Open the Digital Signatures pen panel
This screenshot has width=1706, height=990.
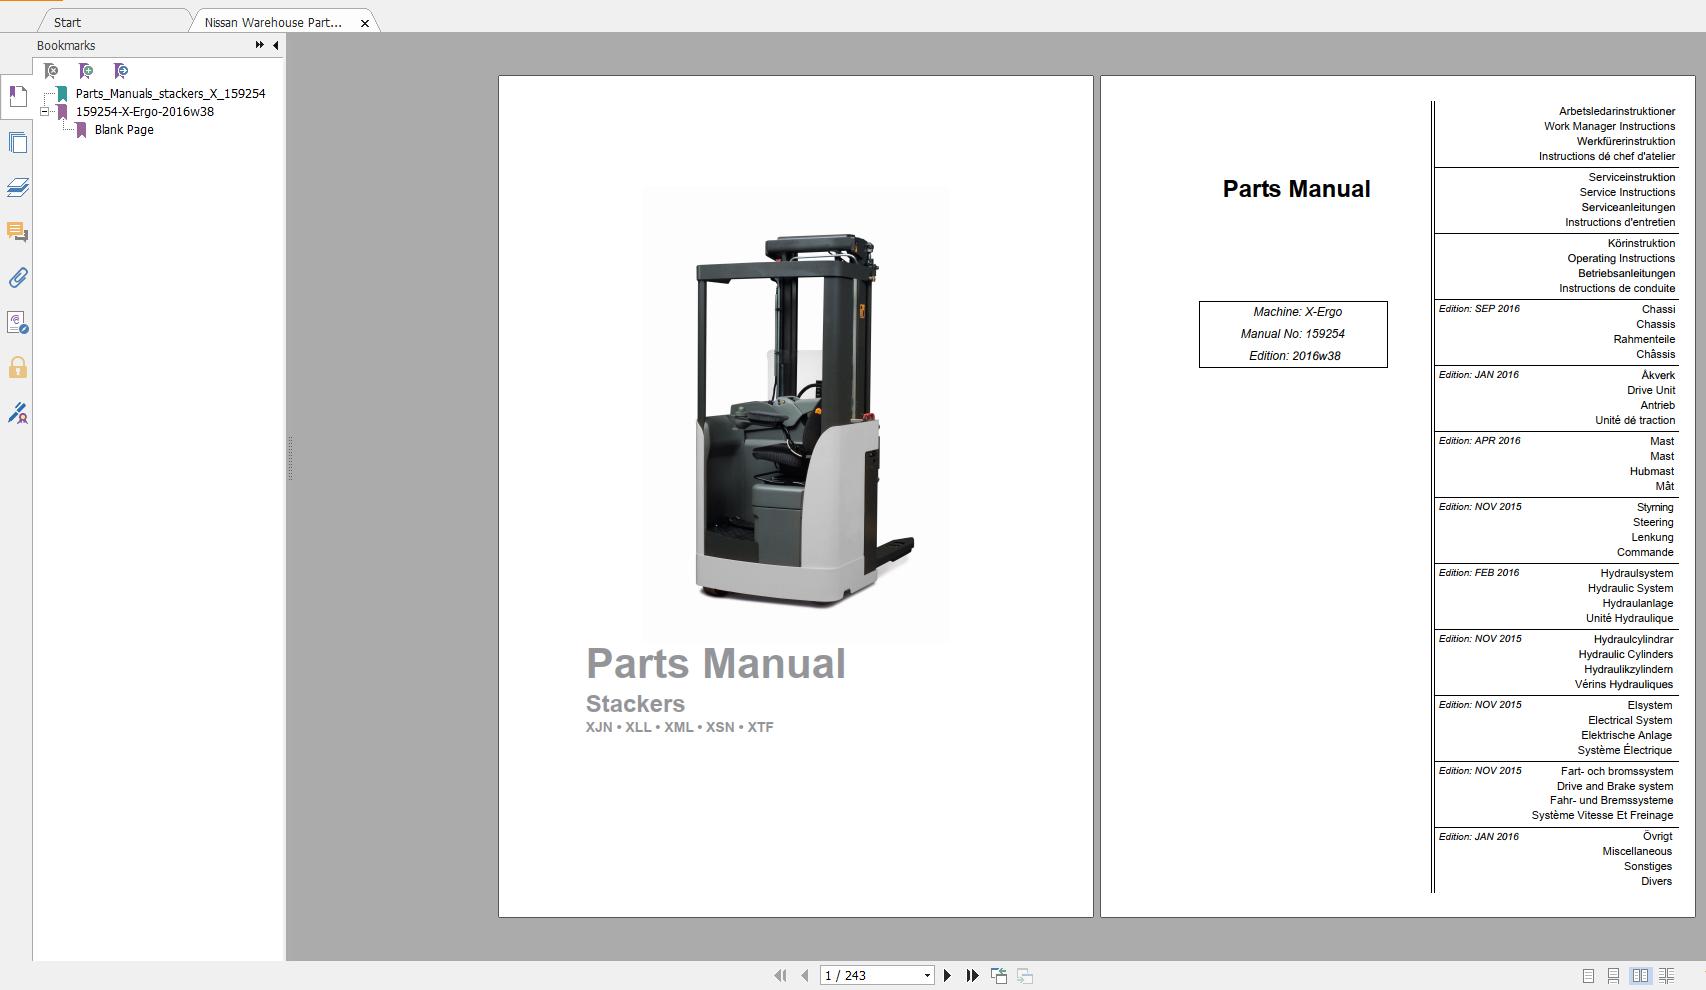(x=17, y=413)
